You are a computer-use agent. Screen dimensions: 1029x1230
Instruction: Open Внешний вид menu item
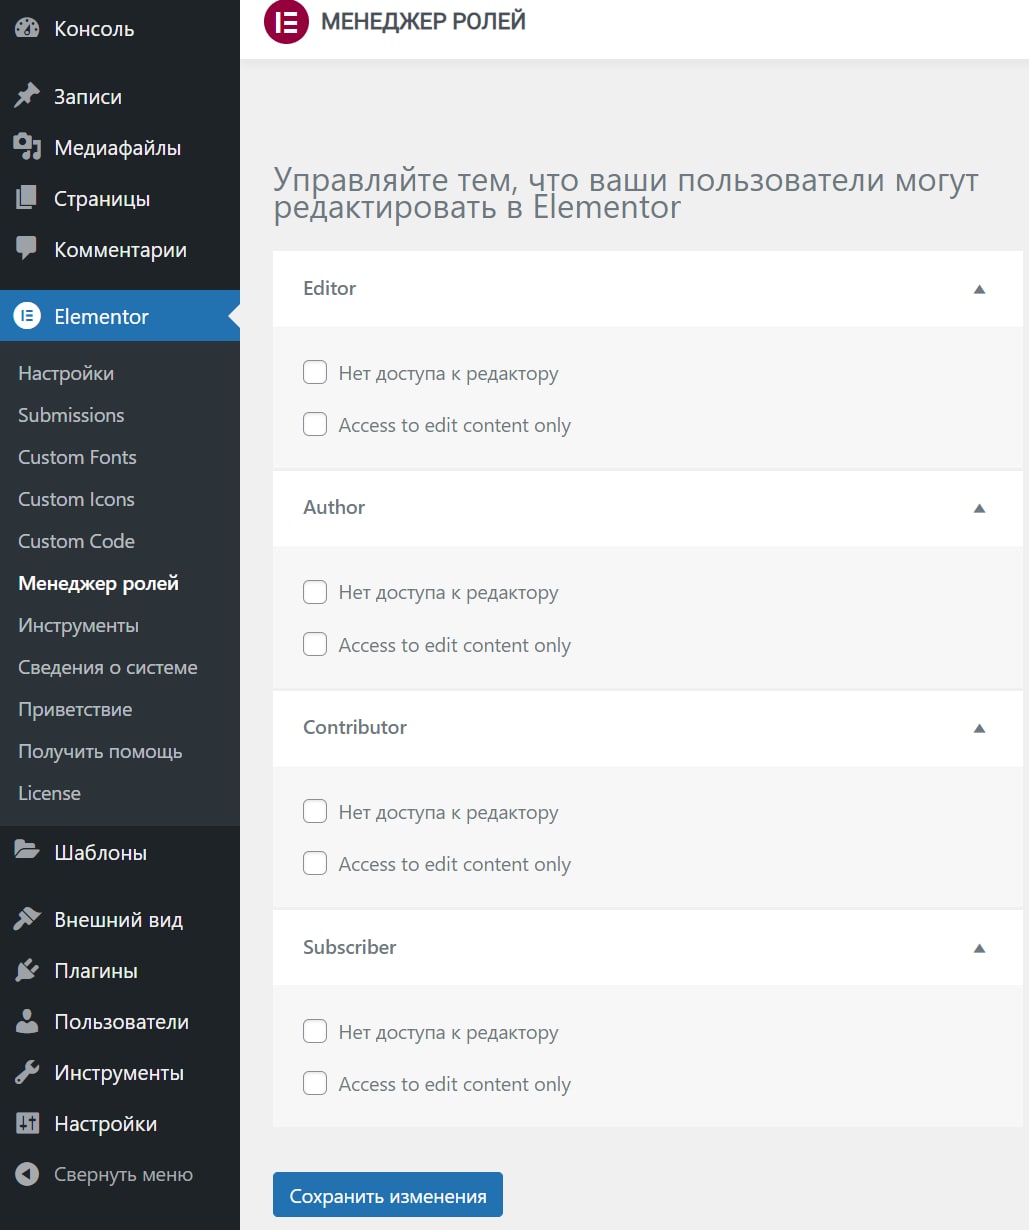pyautogui.click(x=120, y=919)
